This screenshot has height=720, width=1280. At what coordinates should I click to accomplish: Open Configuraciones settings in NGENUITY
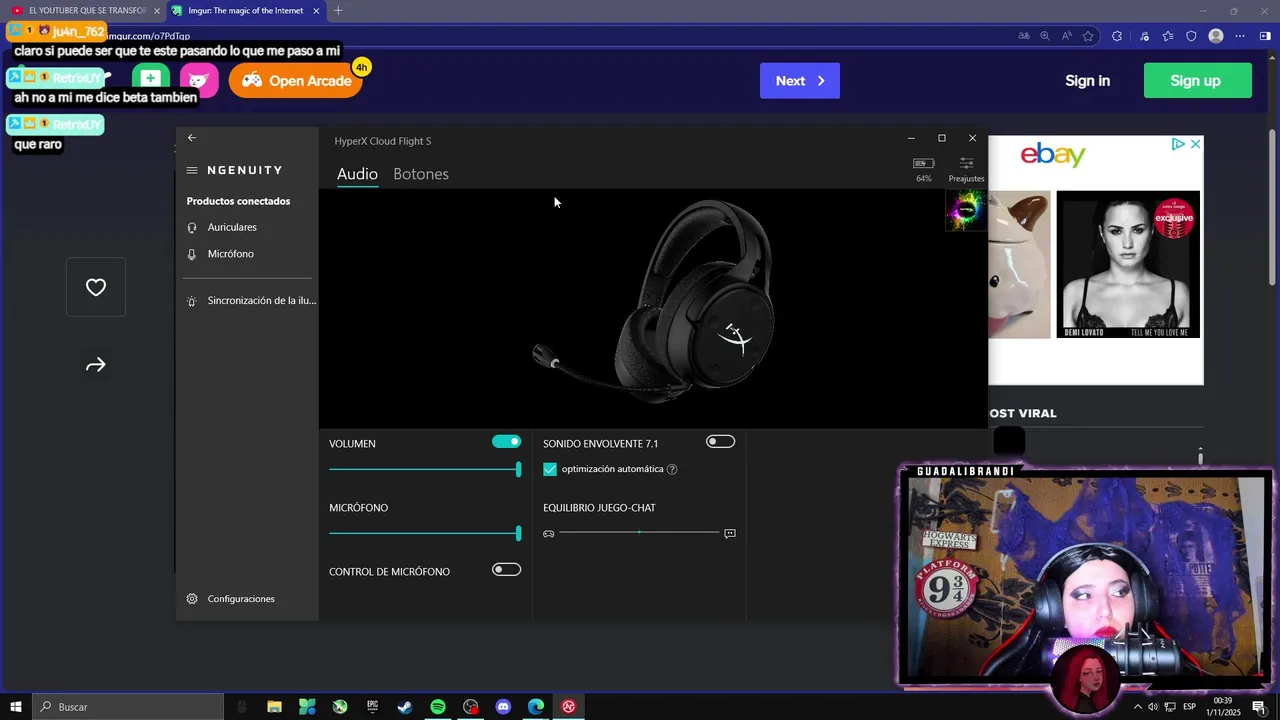[x=231, y=599]
